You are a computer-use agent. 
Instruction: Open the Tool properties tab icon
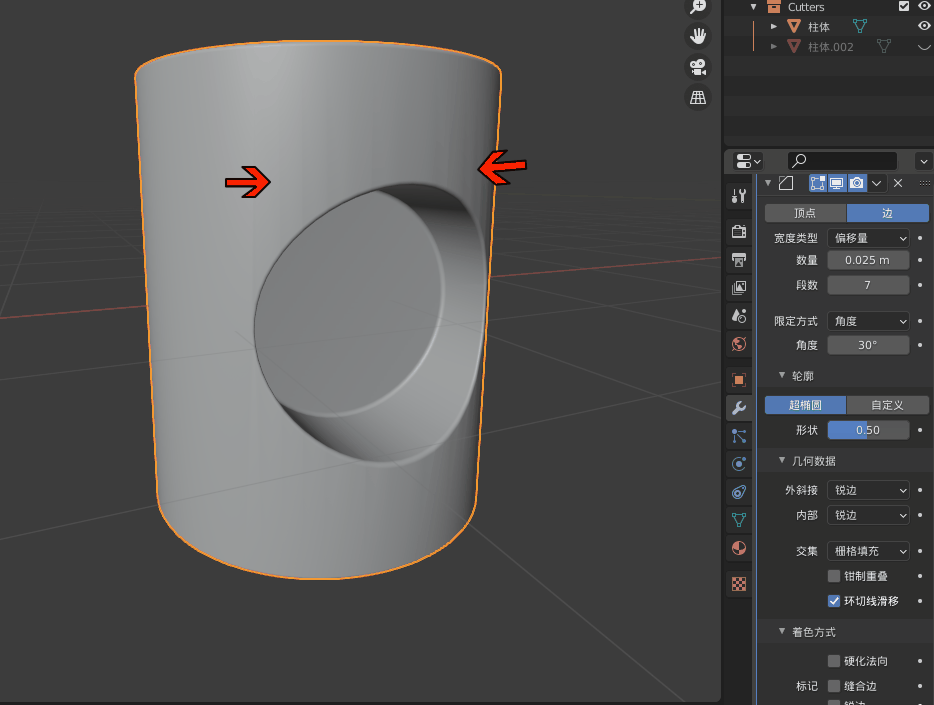tap(739, 196)
